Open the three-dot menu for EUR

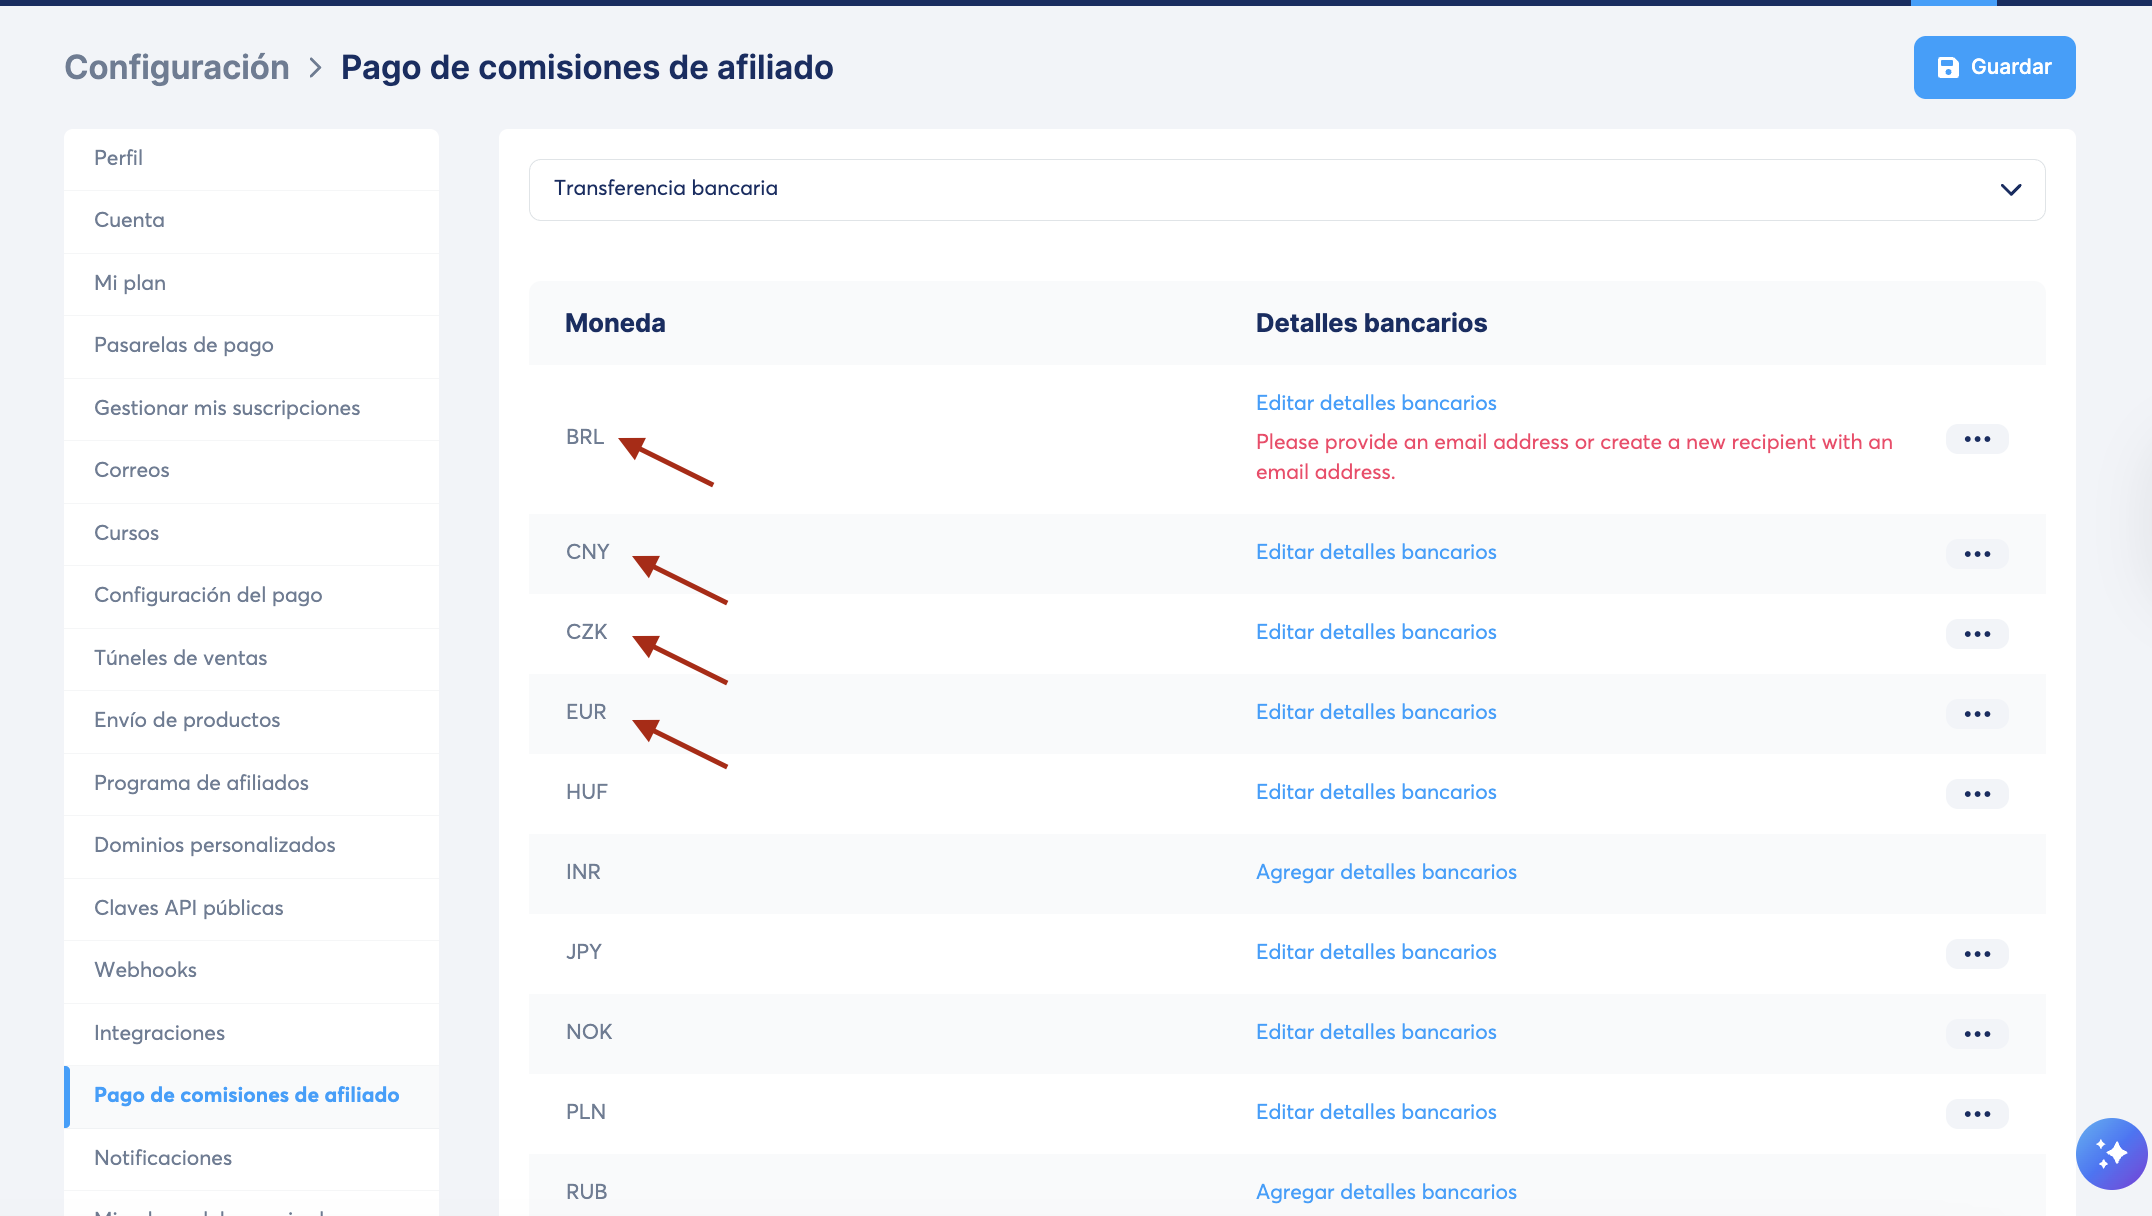coord(1976,714)
